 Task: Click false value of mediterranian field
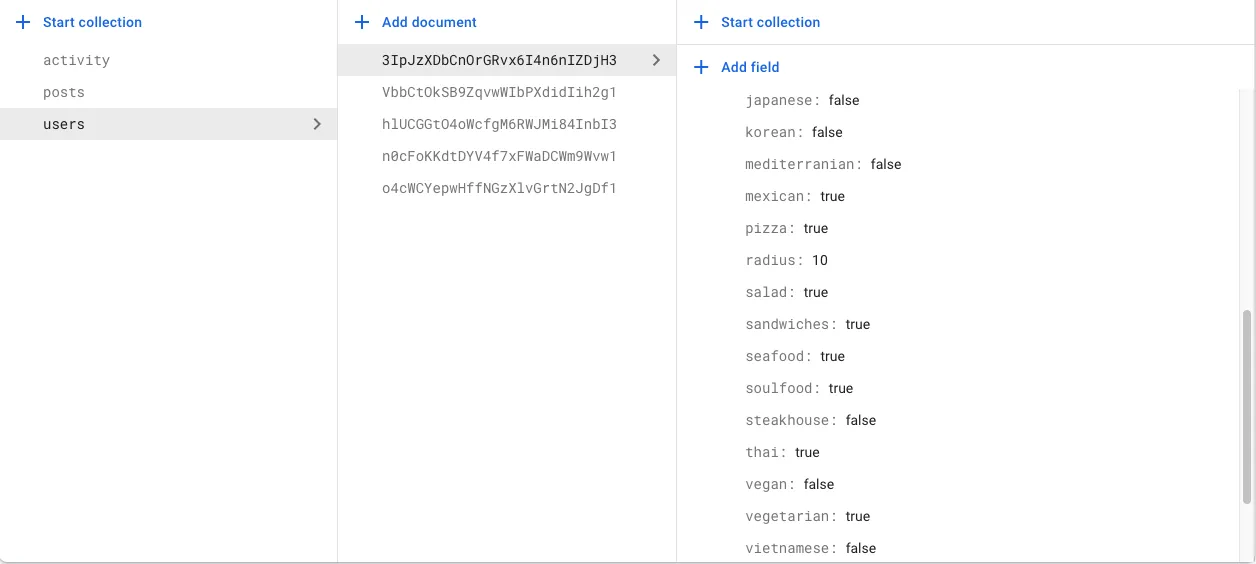[x=886, y=164]
